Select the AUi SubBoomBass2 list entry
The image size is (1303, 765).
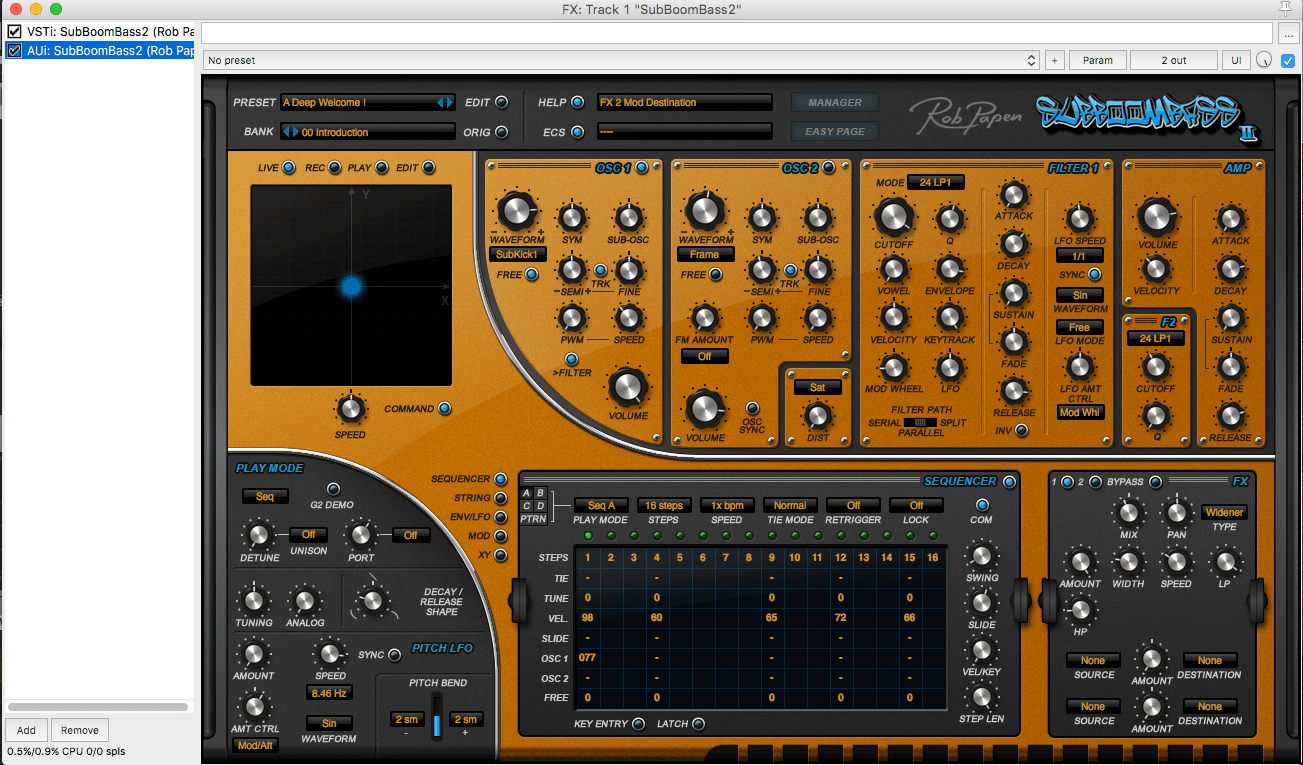point(98,50)
